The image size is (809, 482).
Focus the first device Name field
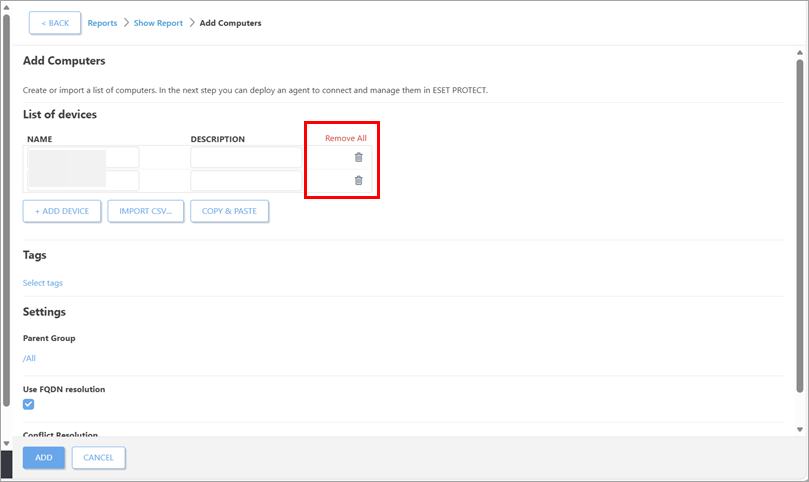point(82,158)
